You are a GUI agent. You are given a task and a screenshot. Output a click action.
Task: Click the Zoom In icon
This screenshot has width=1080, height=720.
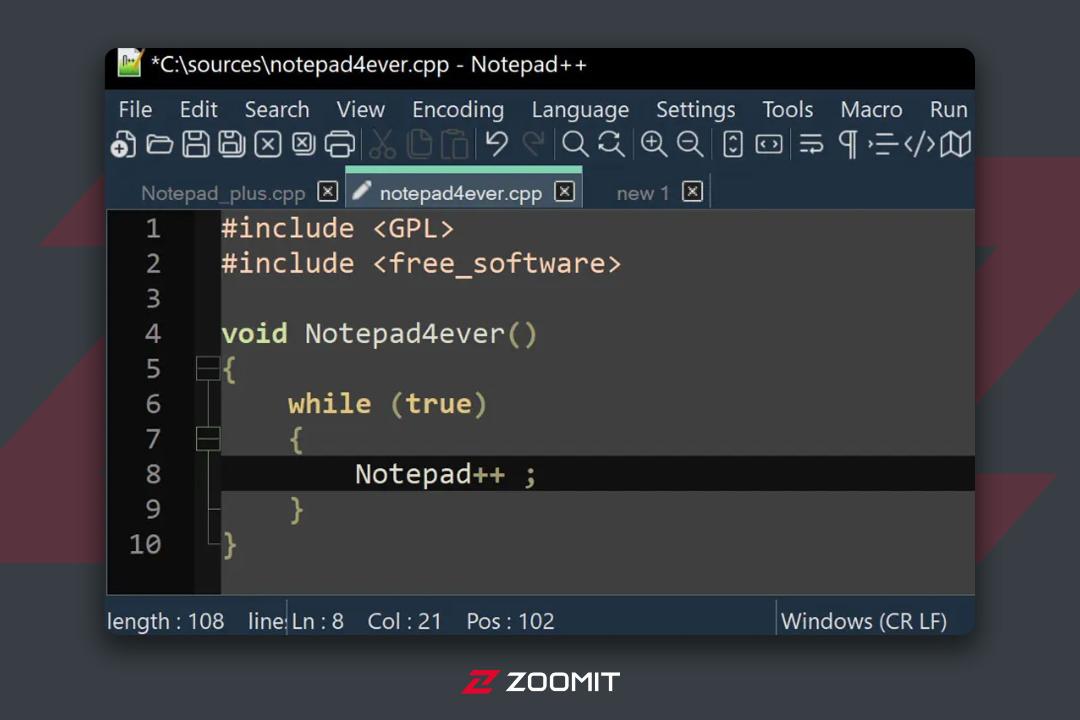coord(654,145)
